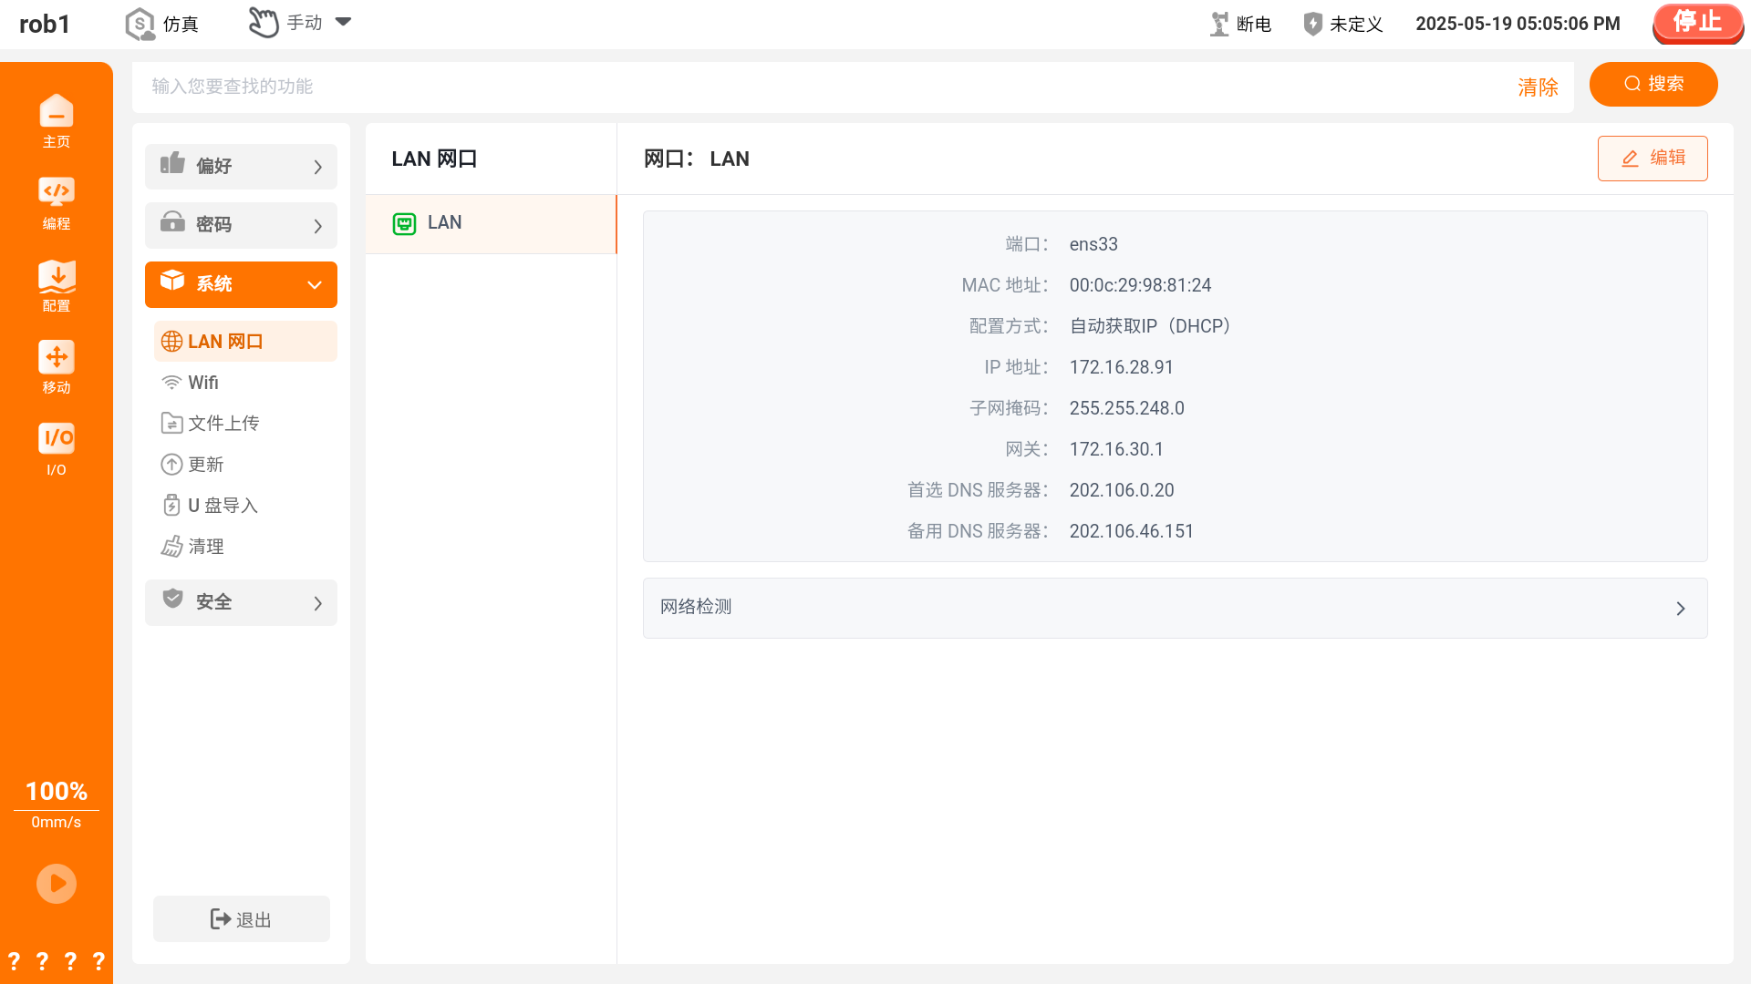This screenshot has width=1751, height=984.
Task: Click the 系统 box icon
Action: [x=173, y=281]
